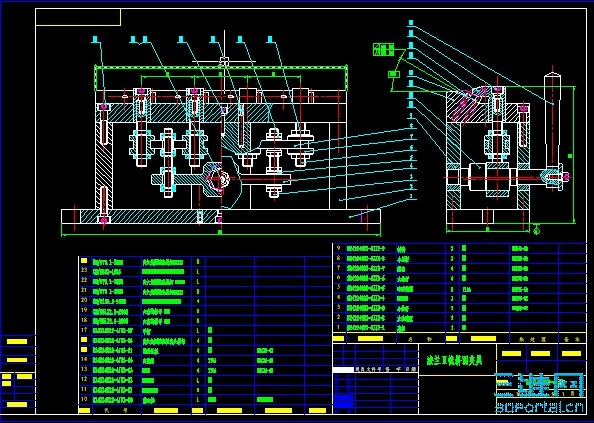Select item number 20 in the parts list
The height and width of the screenshot is (423, 594).
pyautogui.click(x=84, y=300)
